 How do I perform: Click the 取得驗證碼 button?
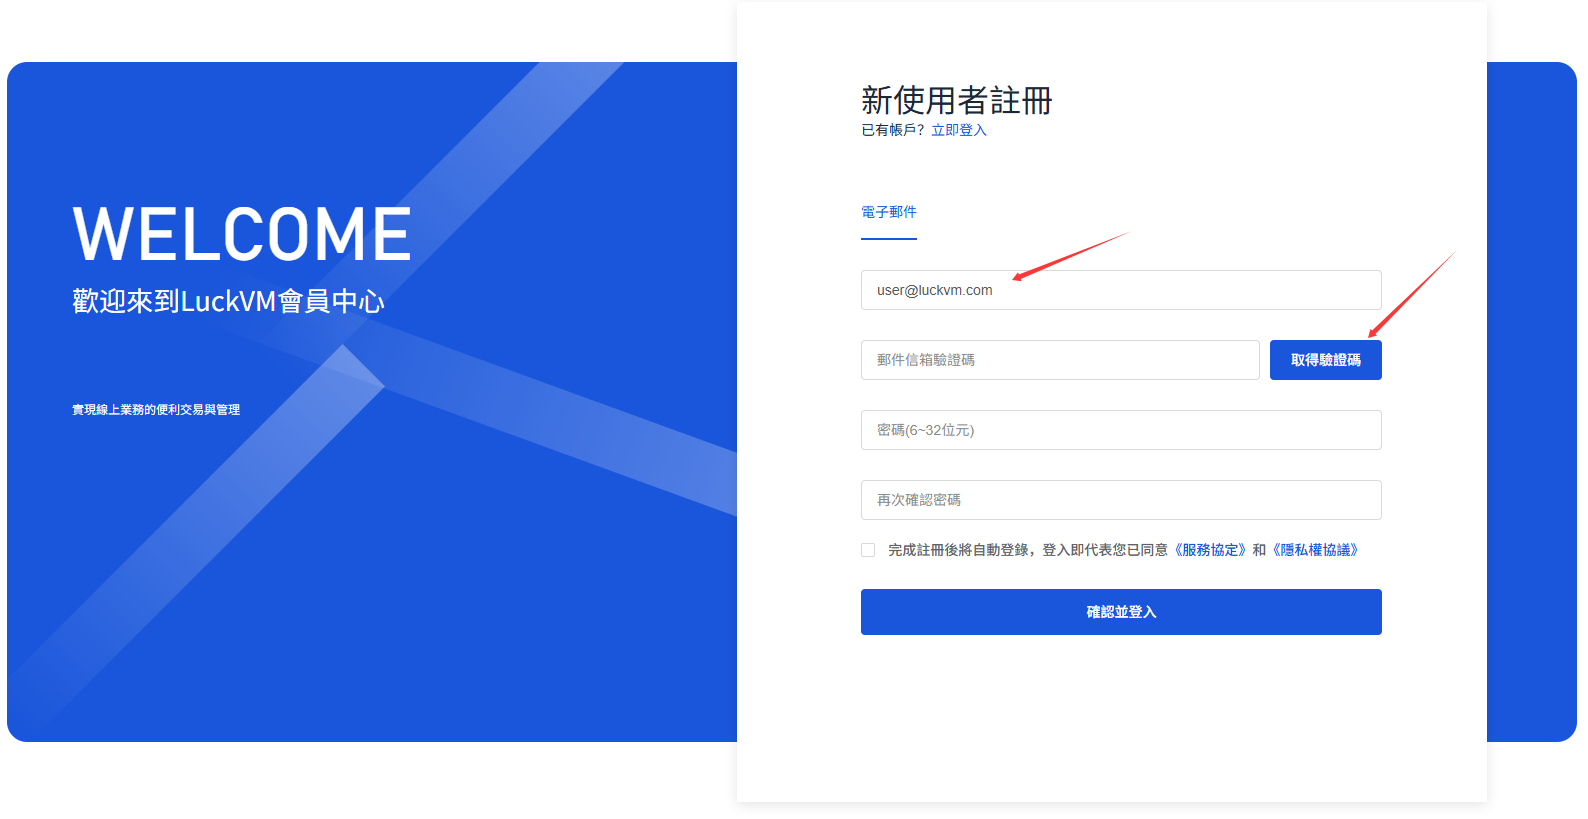[1326, 360]
